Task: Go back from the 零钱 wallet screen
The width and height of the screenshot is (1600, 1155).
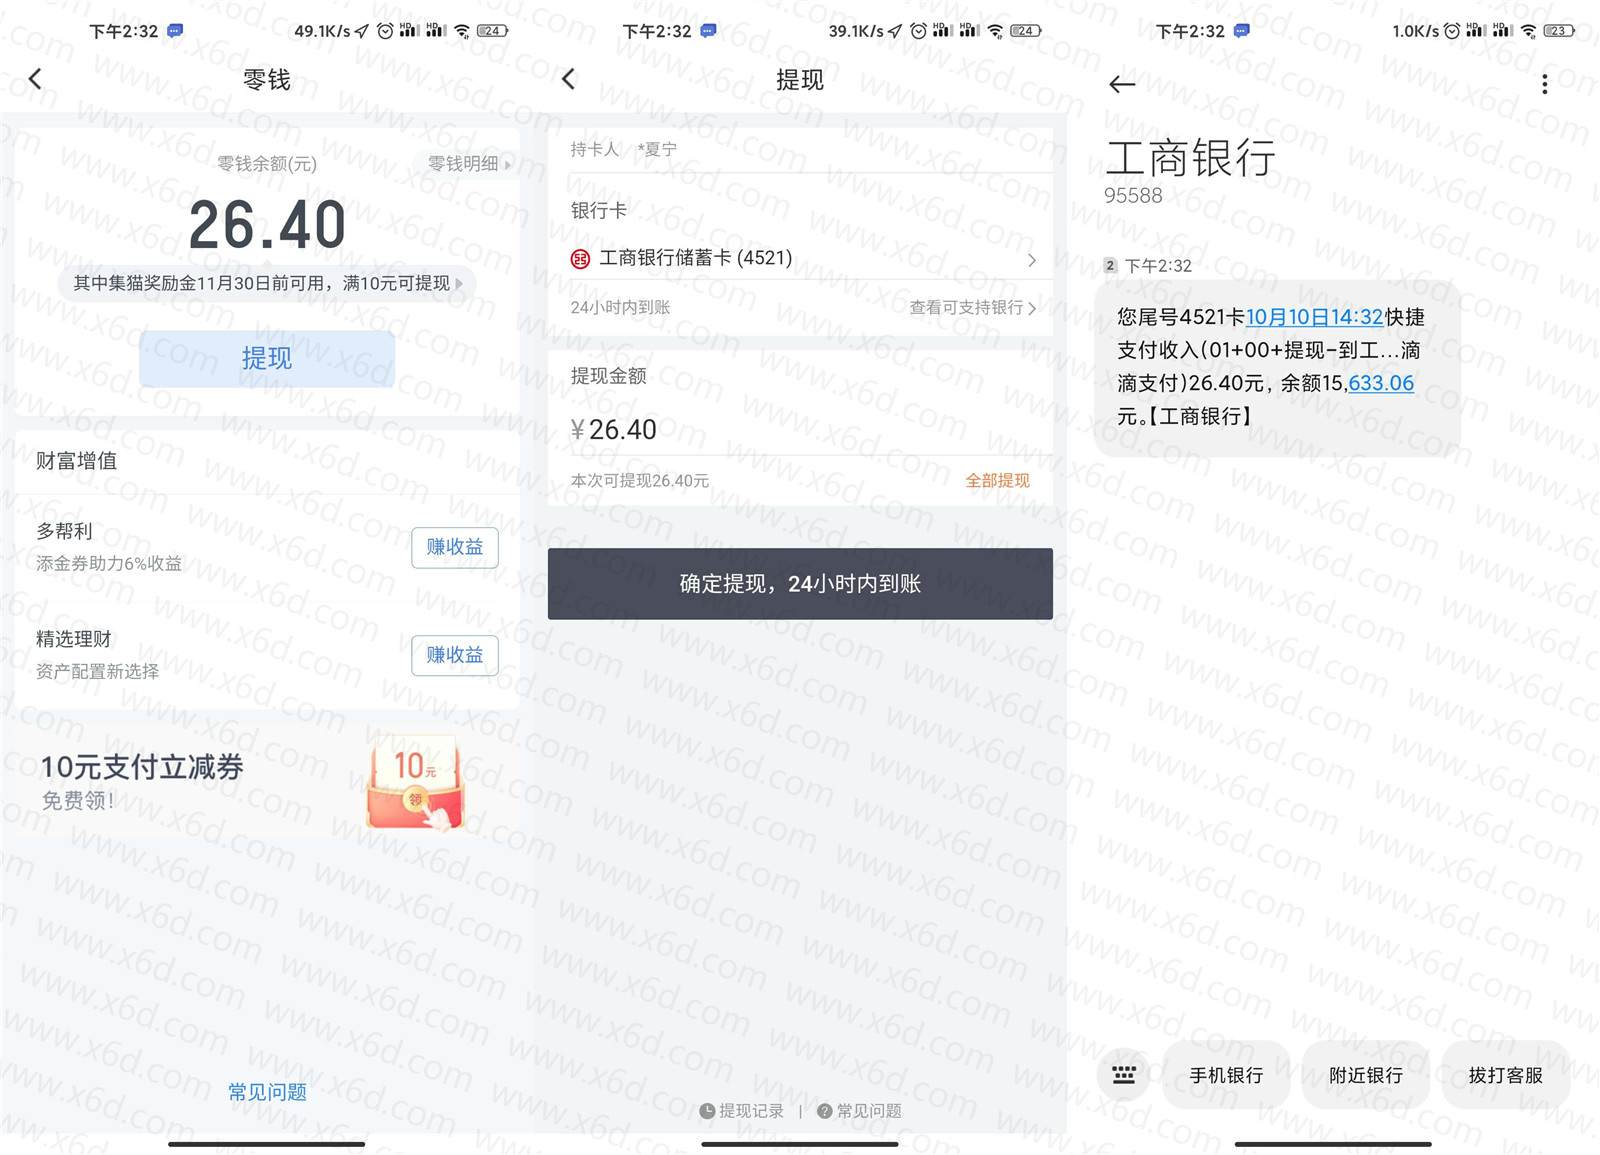Action: 36,79
